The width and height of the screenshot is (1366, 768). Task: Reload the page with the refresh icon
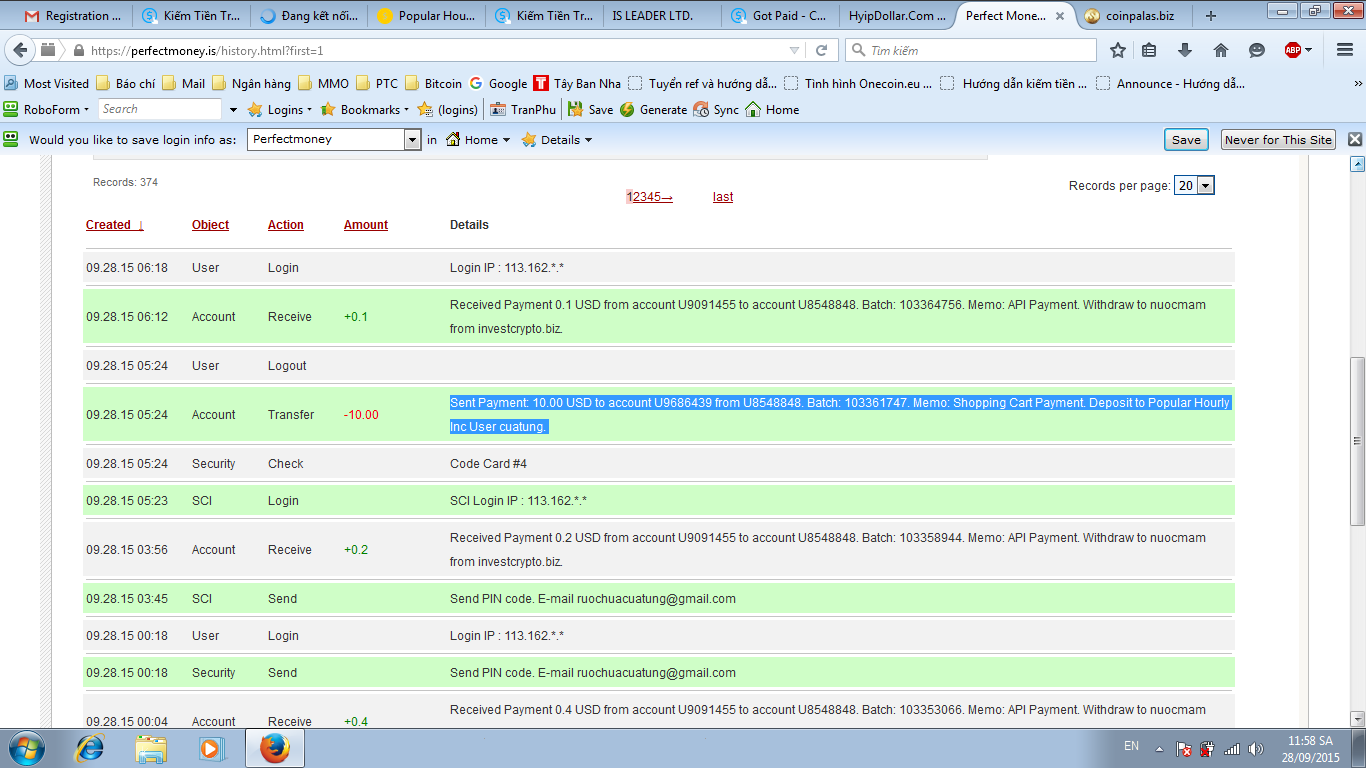coord(821,50)
